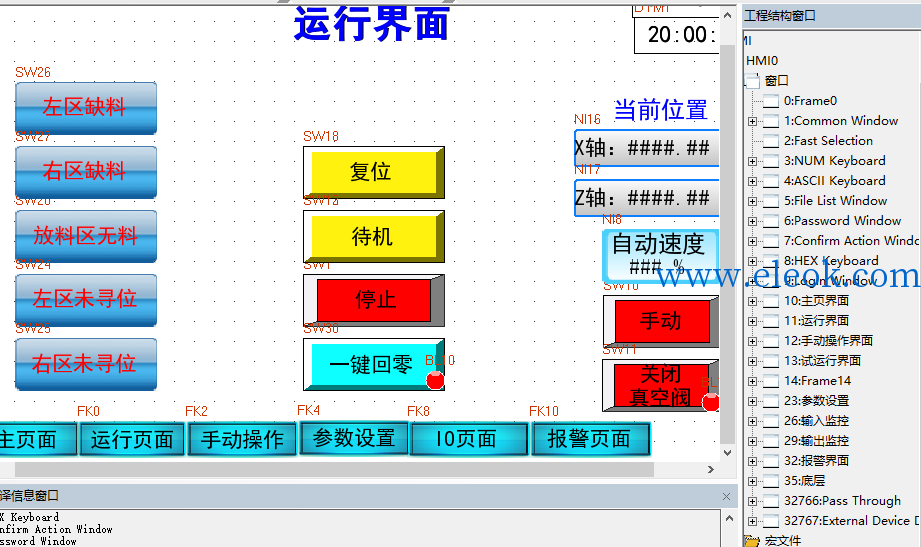Click the IO页面 function key
This screenshot has width=921, height=547.
click(x=469, y=439)
